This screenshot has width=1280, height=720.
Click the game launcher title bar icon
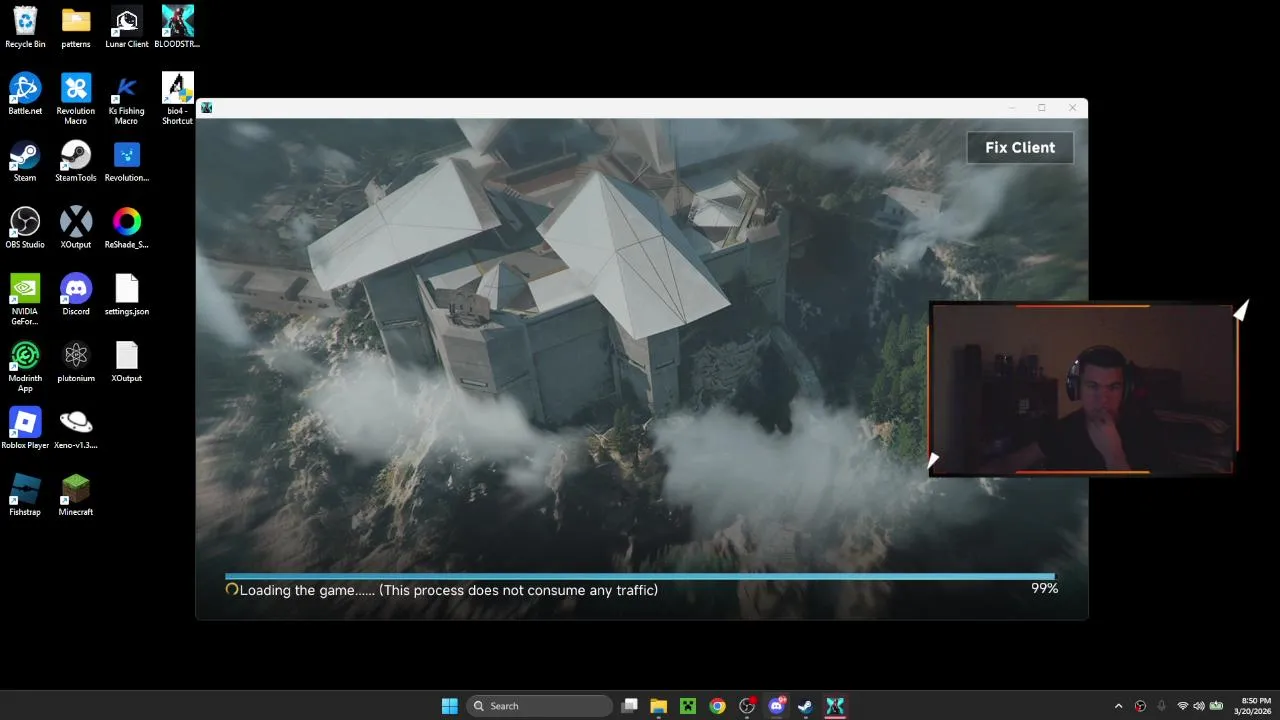coord(206,108)
